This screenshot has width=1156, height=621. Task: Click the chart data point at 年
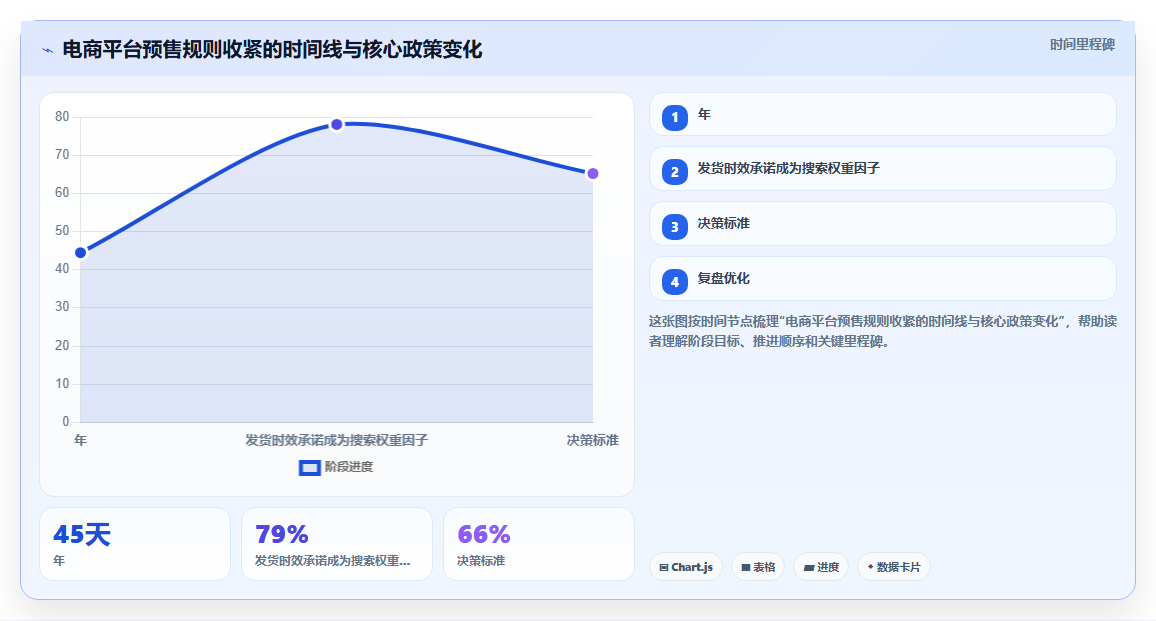coord(81,253)
